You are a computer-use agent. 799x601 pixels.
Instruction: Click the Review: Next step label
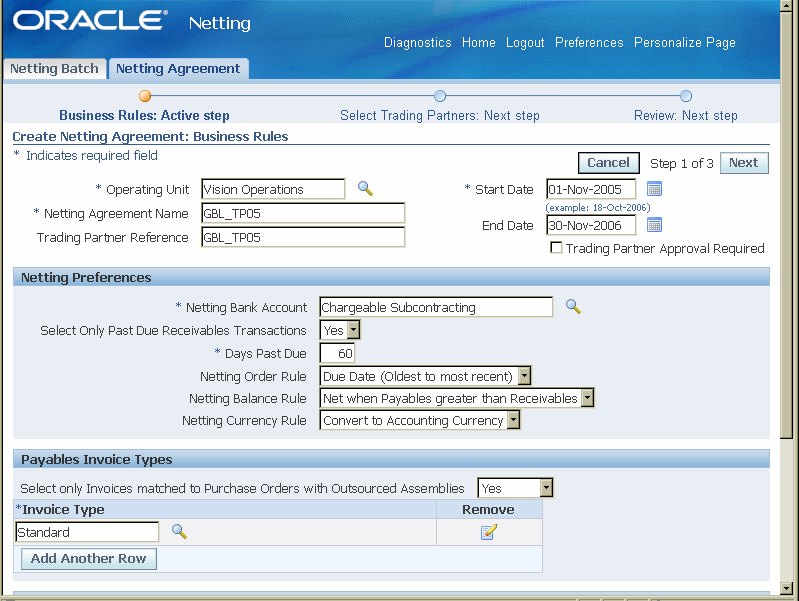pos(686,115)
